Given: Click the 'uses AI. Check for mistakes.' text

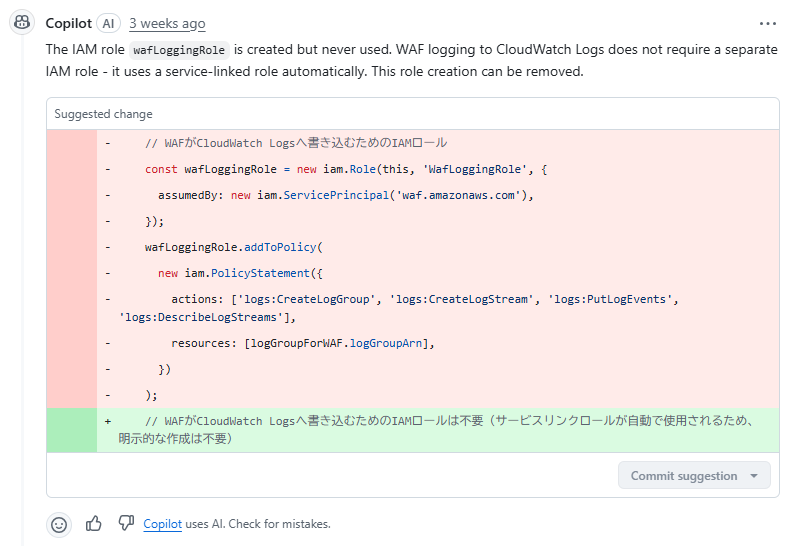Looking at the screenshot, I should [258, 524].
